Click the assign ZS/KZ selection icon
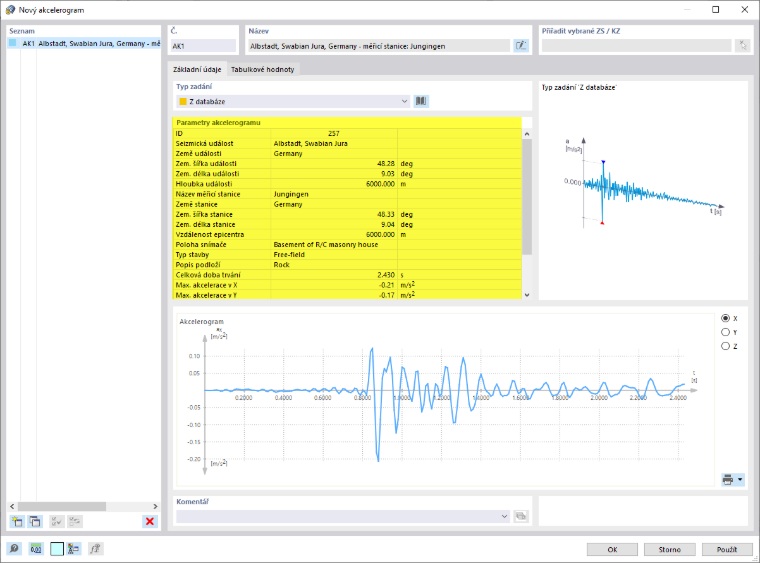Screen dimensions: 760x563 tap(743, 46)
